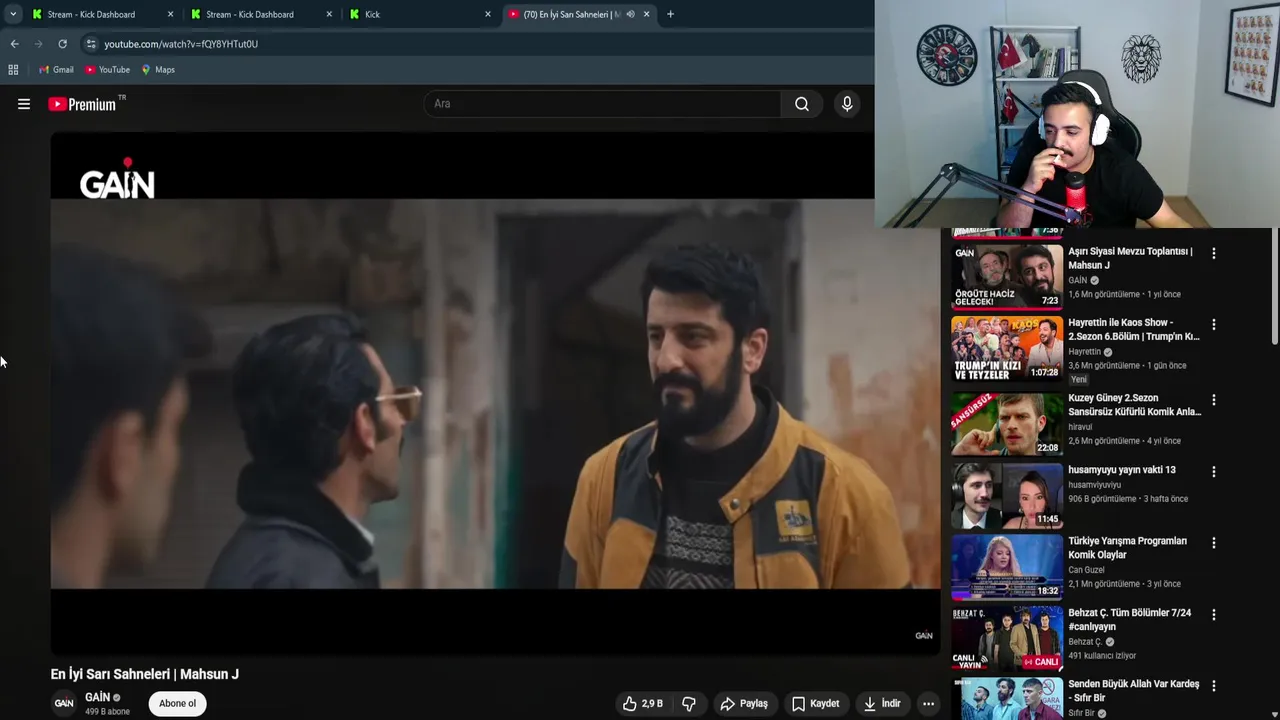Image resolution: width=1280 pixels, height=720 pixels.
Task: Open Gmail bookmark
Action: tap(56, 70)
